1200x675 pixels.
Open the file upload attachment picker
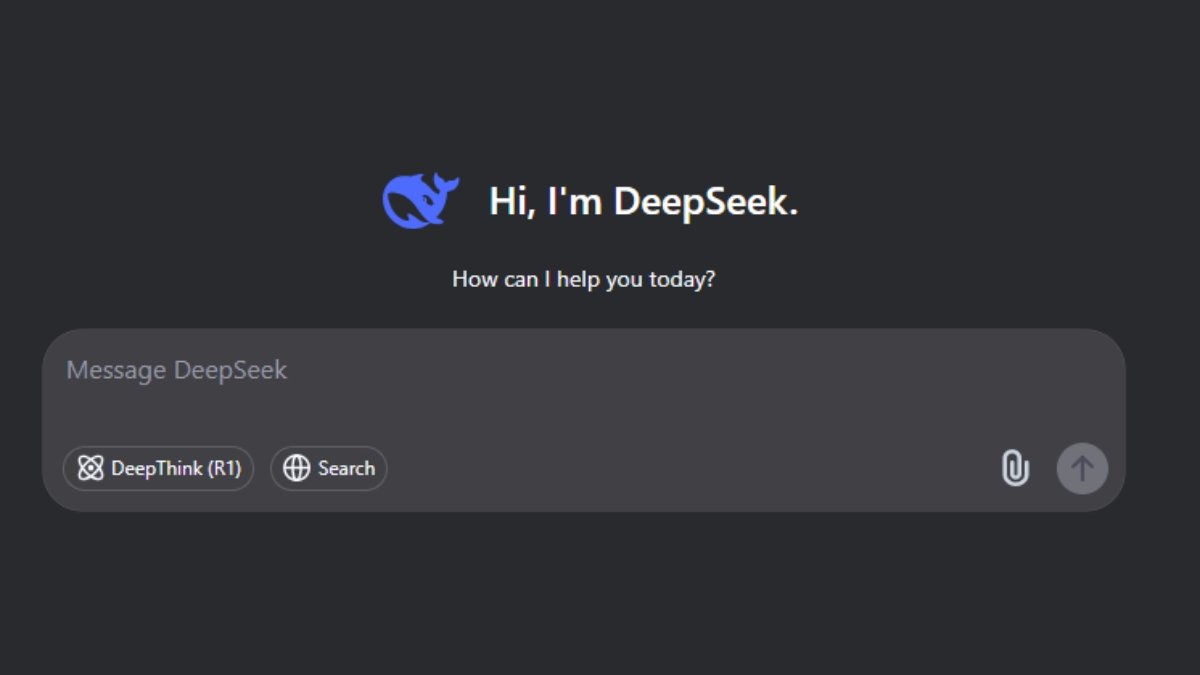(1015, 468)
